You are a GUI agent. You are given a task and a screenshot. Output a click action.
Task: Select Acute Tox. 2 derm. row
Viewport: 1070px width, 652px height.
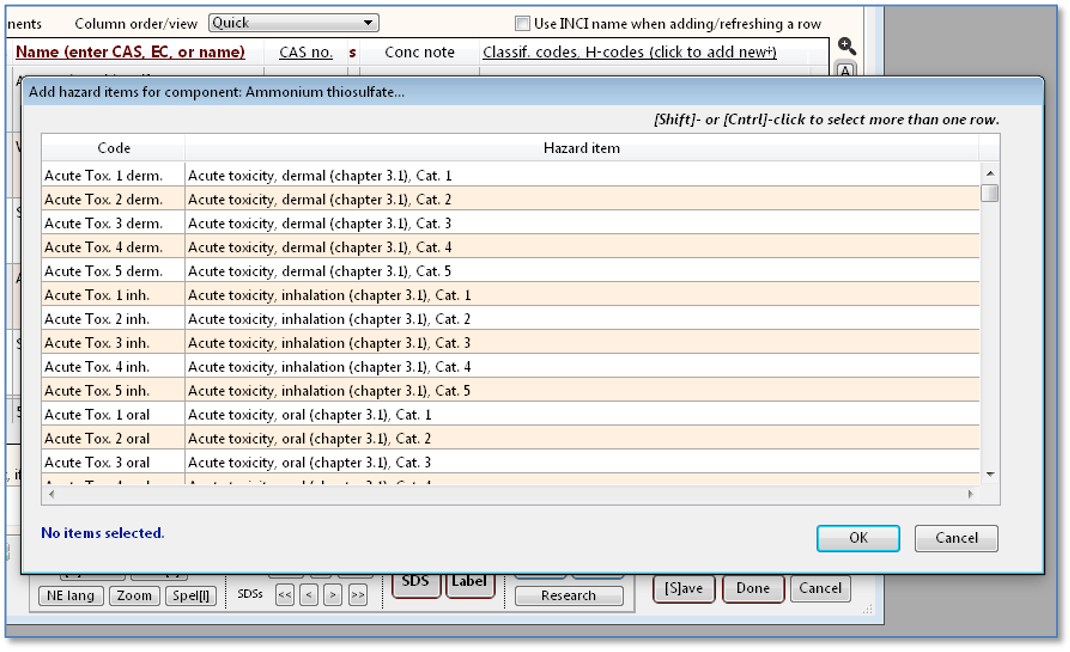pos(510,199)
